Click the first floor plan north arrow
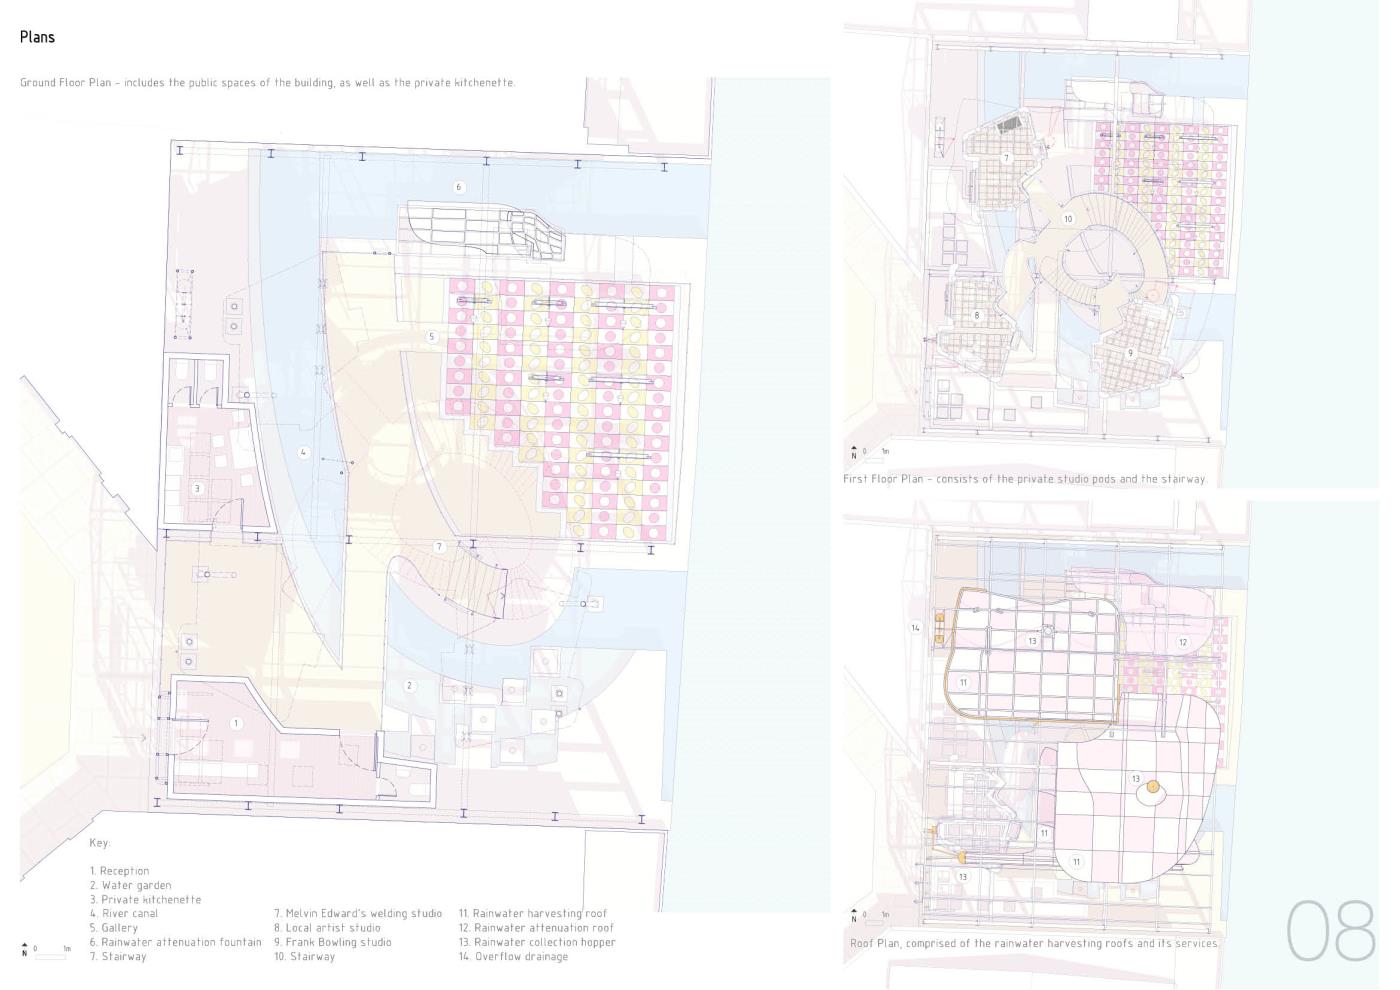Image resolution: width=1400 pixels, height=990 pixels. [853, 452]
